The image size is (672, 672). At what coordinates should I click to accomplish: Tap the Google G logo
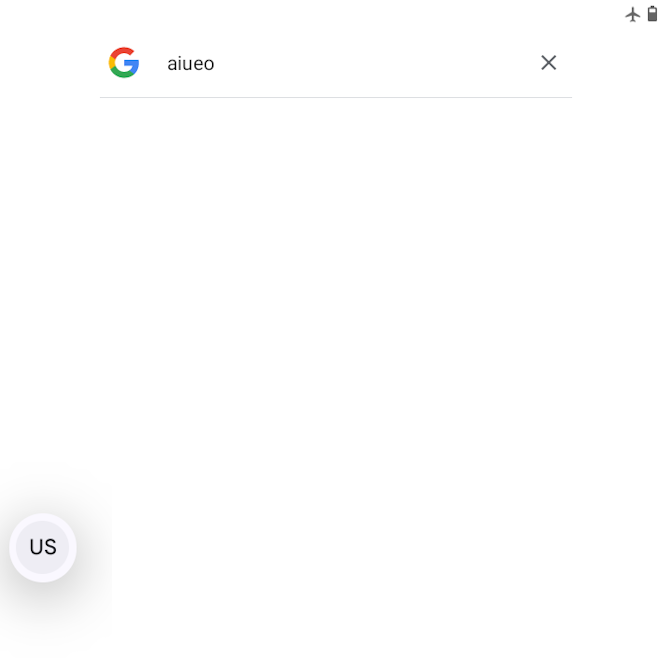(124, 63)
